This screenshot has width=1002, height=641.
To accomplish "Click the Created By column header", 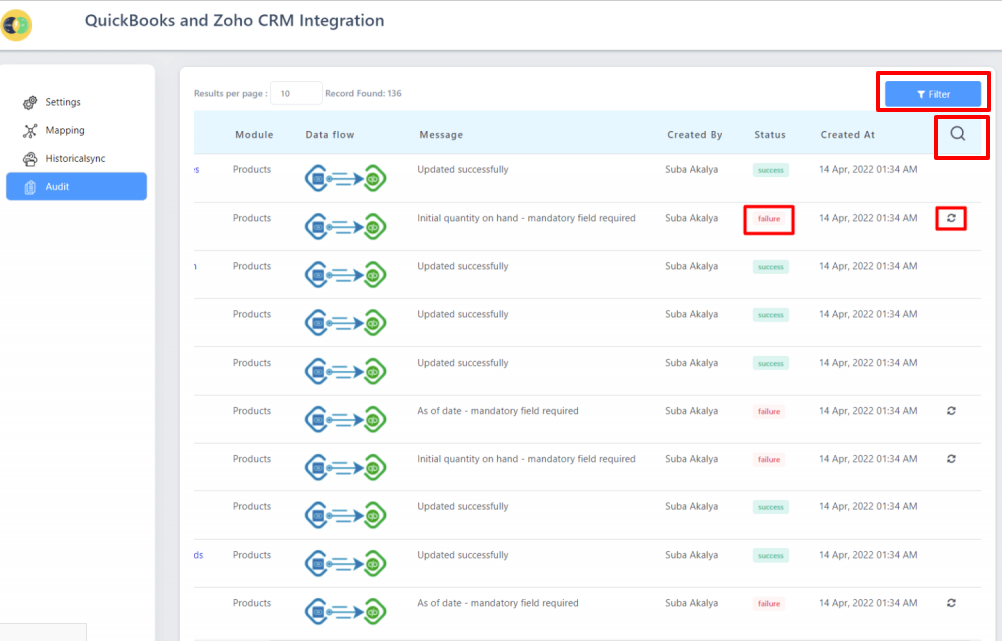I will tap(695, 135).
